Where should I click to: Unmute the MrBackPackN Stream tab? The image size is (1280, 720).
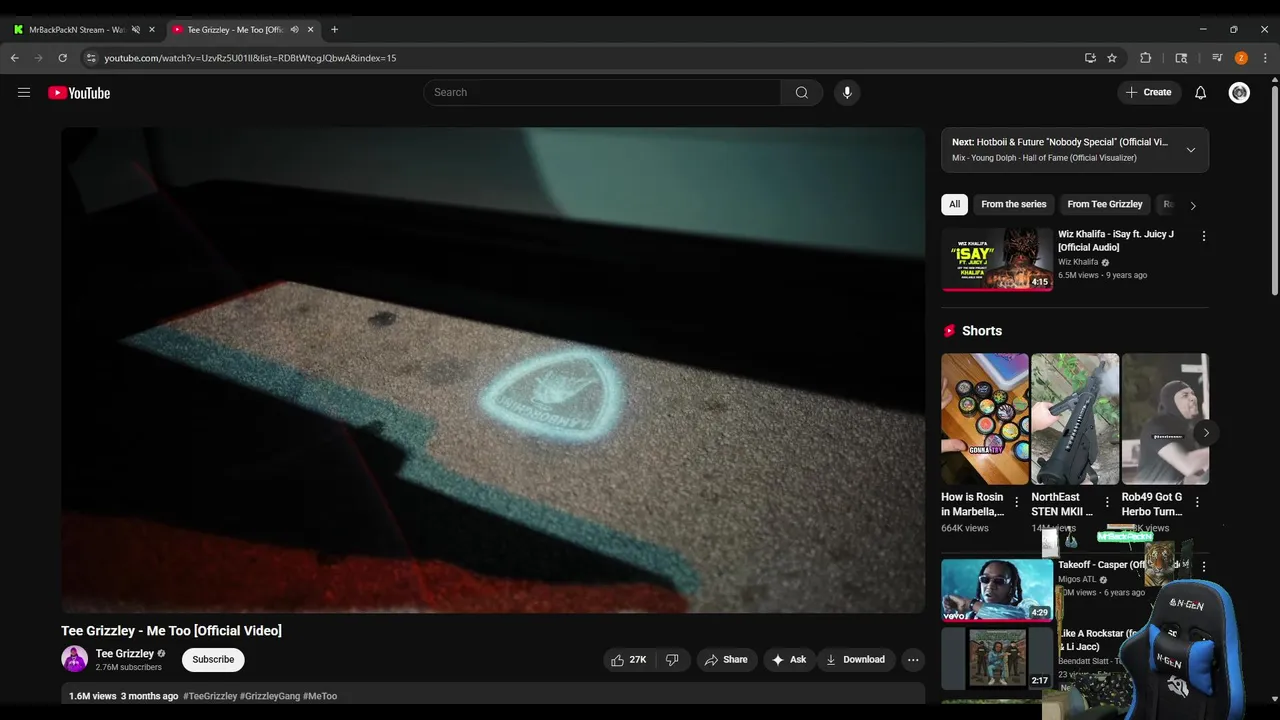[136, 29]
